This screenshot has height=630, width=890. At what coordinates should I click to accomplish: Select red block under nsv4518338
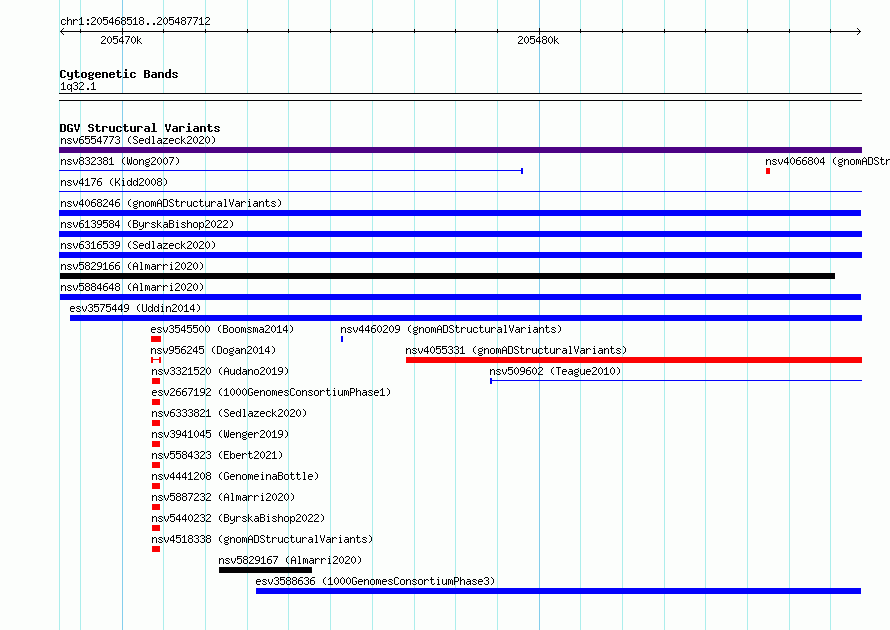(x=156, y=549)
